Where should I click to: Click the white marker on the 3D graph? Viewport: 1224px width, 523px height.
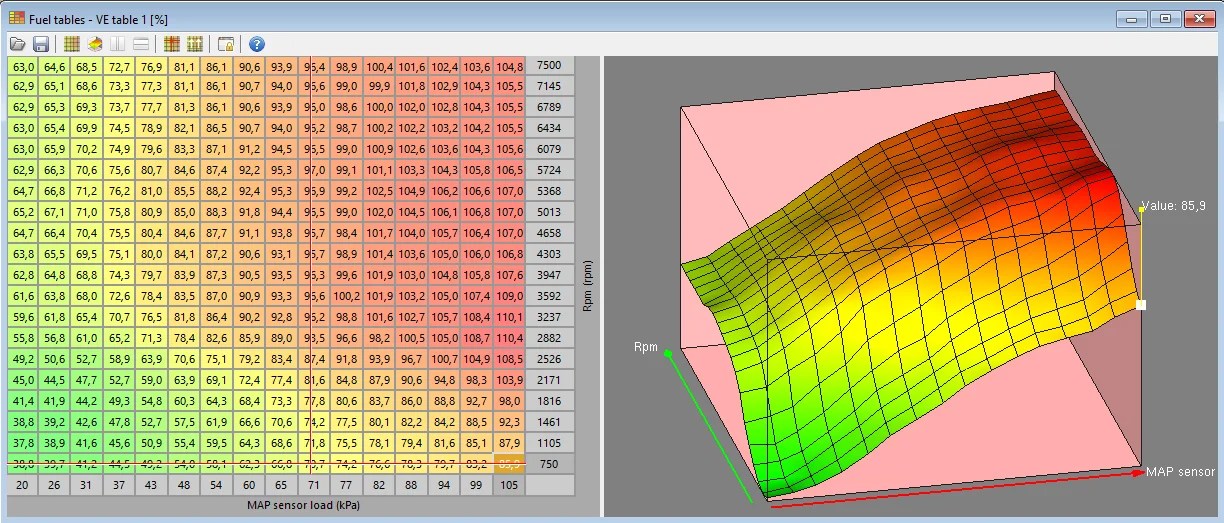coord(1141,305)
